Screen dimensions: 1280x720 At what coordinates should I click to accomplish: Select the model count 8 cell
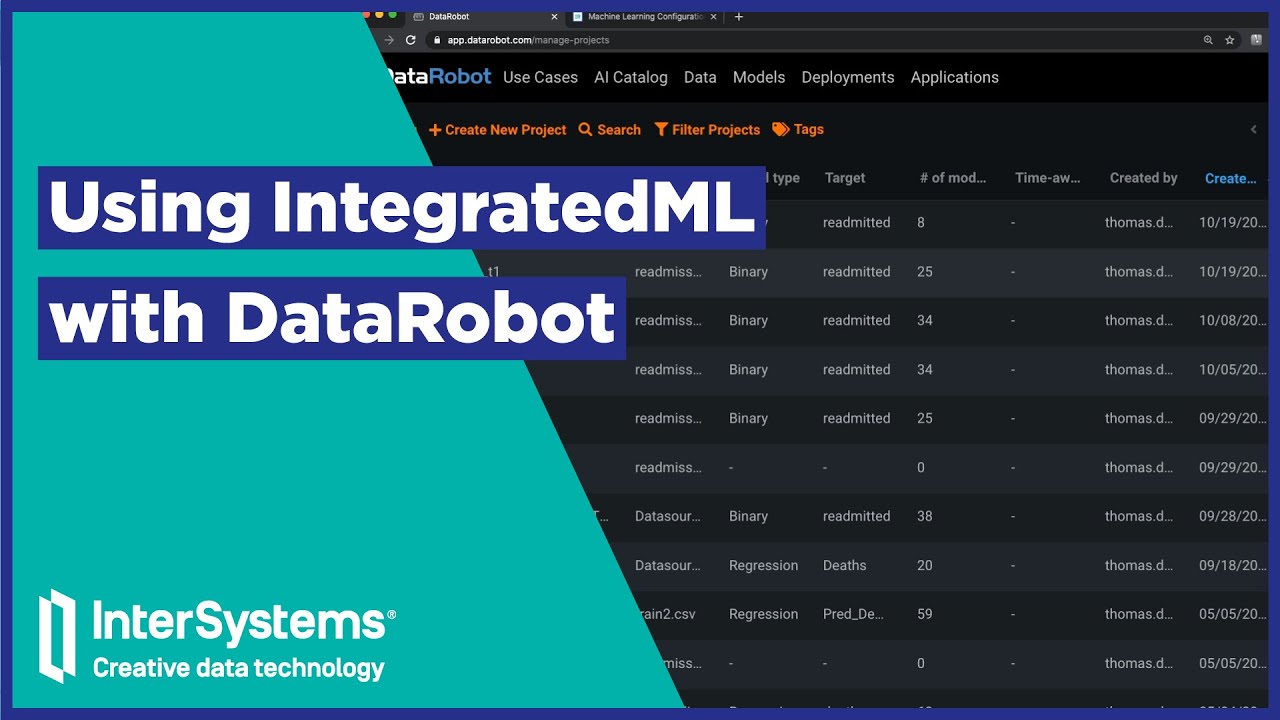[x=921, y=222]
